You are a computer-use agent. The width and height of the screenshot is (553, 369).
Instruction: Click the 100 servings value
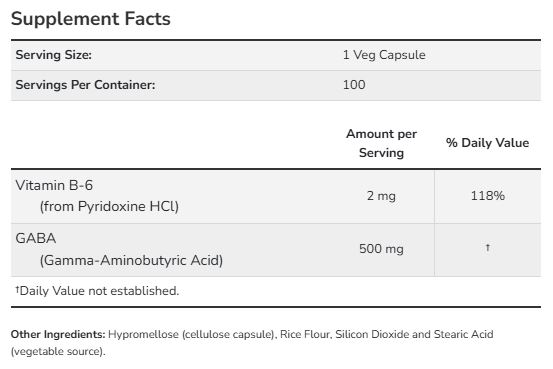[354, 85]
